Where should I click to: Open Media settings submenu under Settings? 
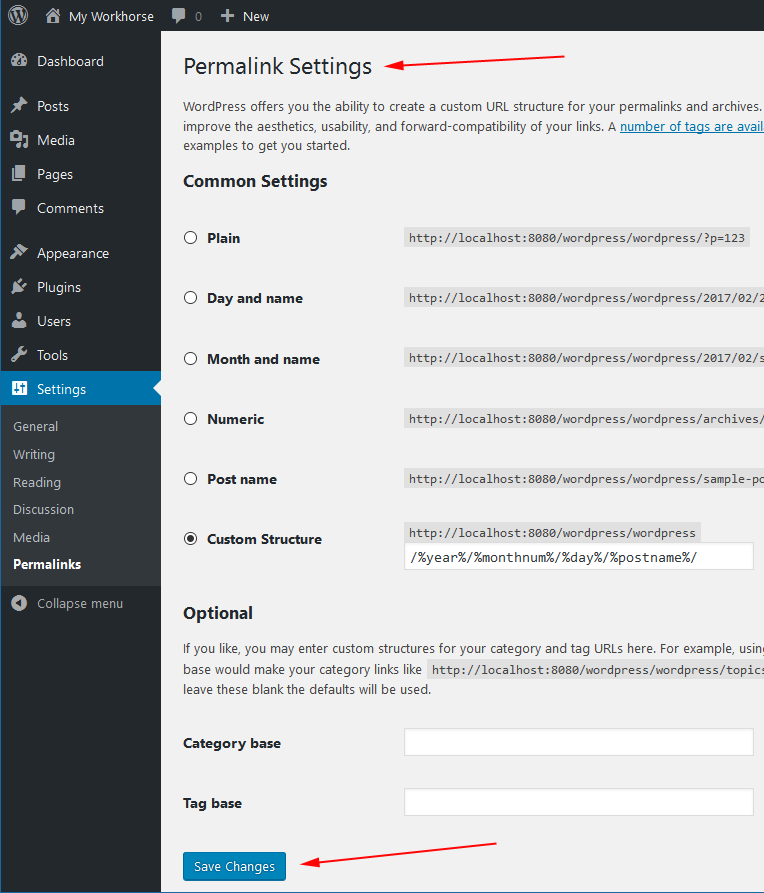(31, 538)
